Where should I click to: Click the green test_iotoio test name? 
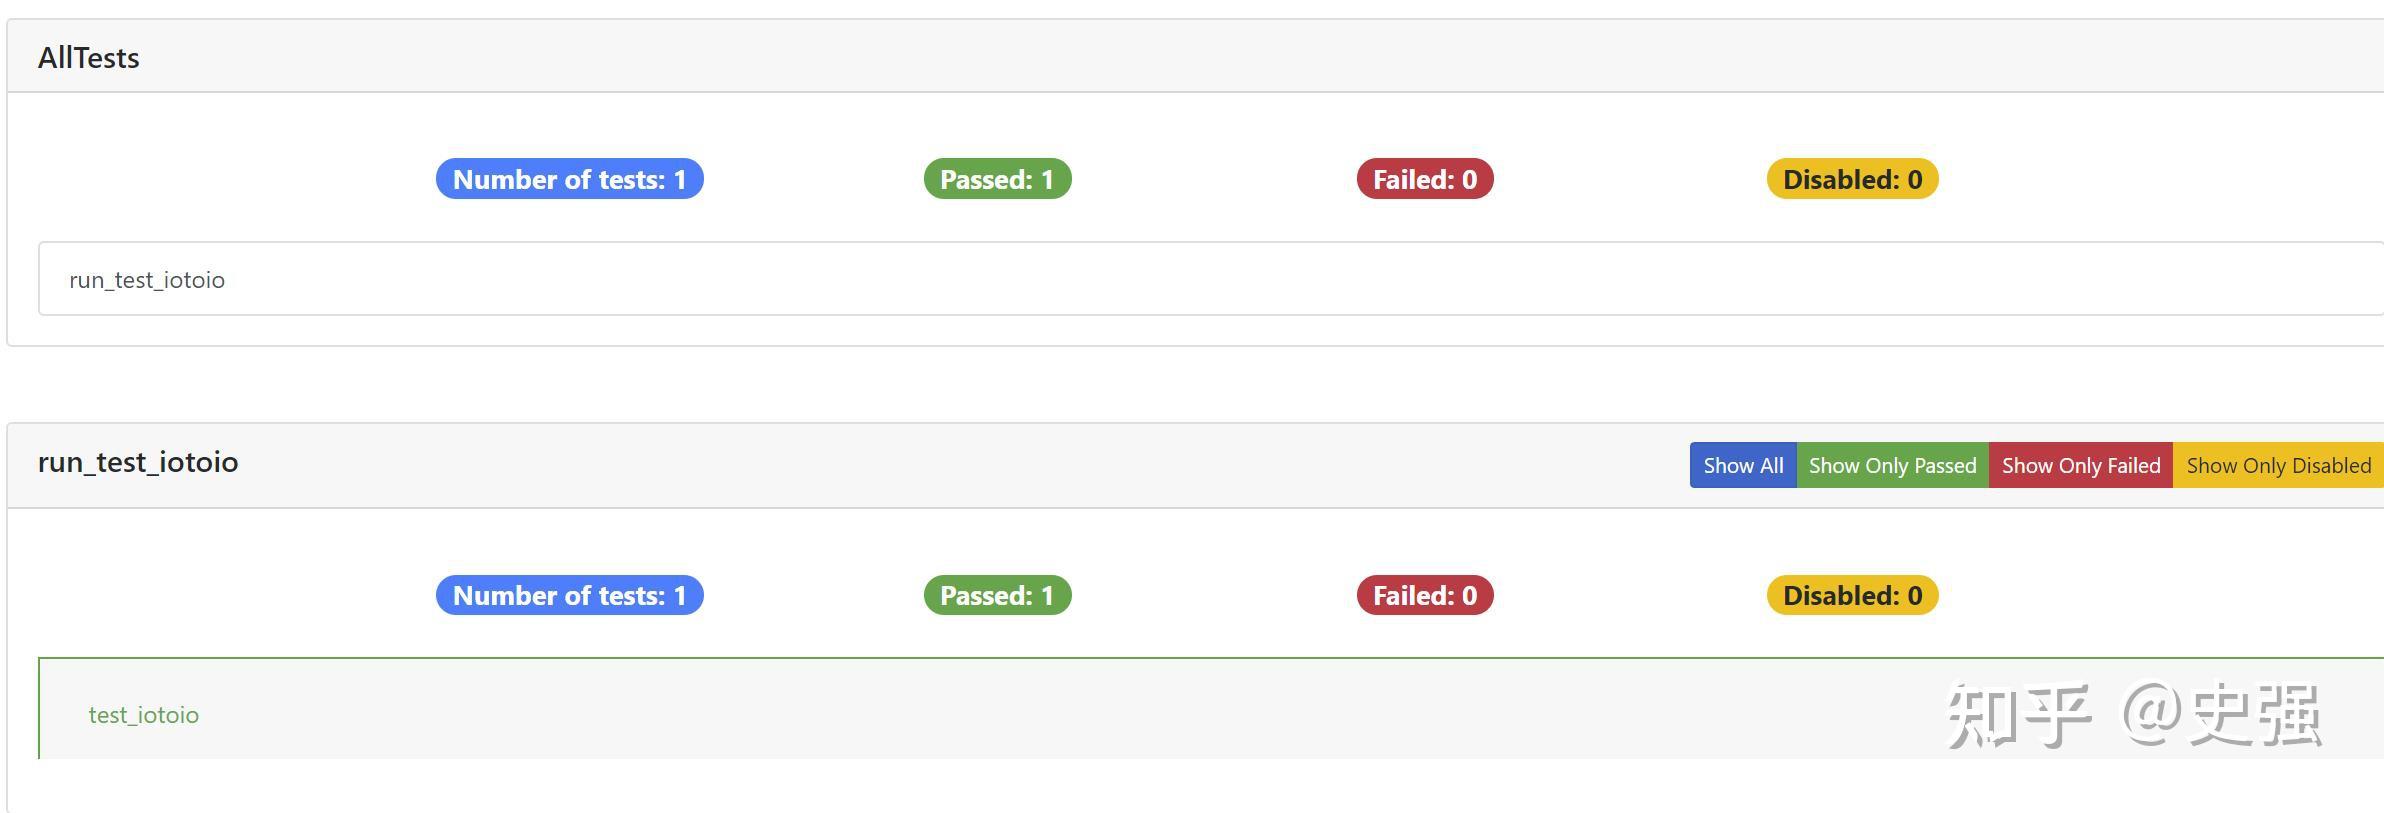point(144,715)
